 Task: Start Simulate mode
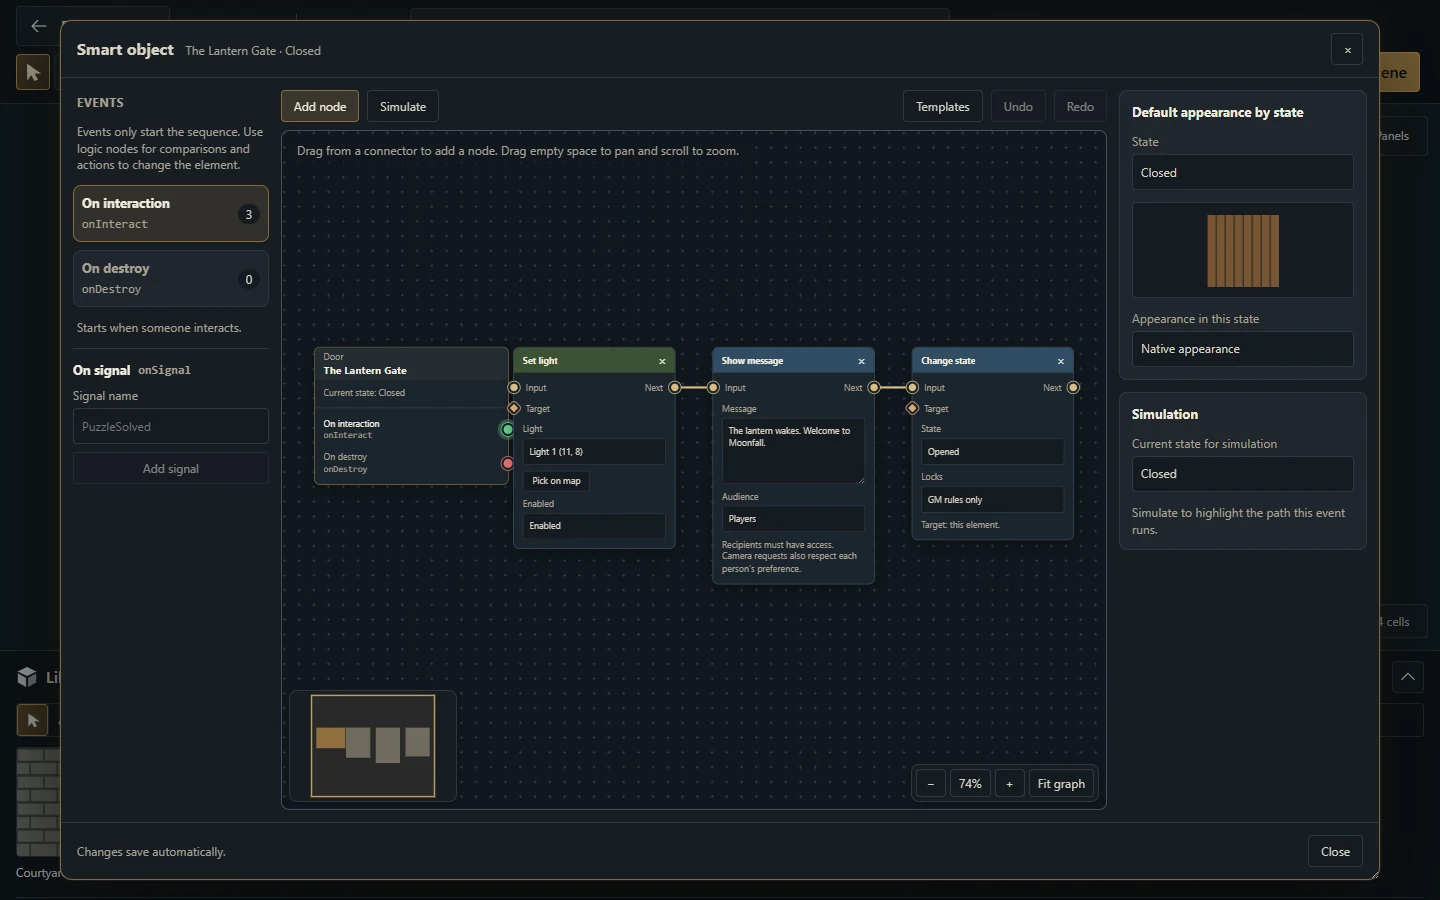[403, 107]
